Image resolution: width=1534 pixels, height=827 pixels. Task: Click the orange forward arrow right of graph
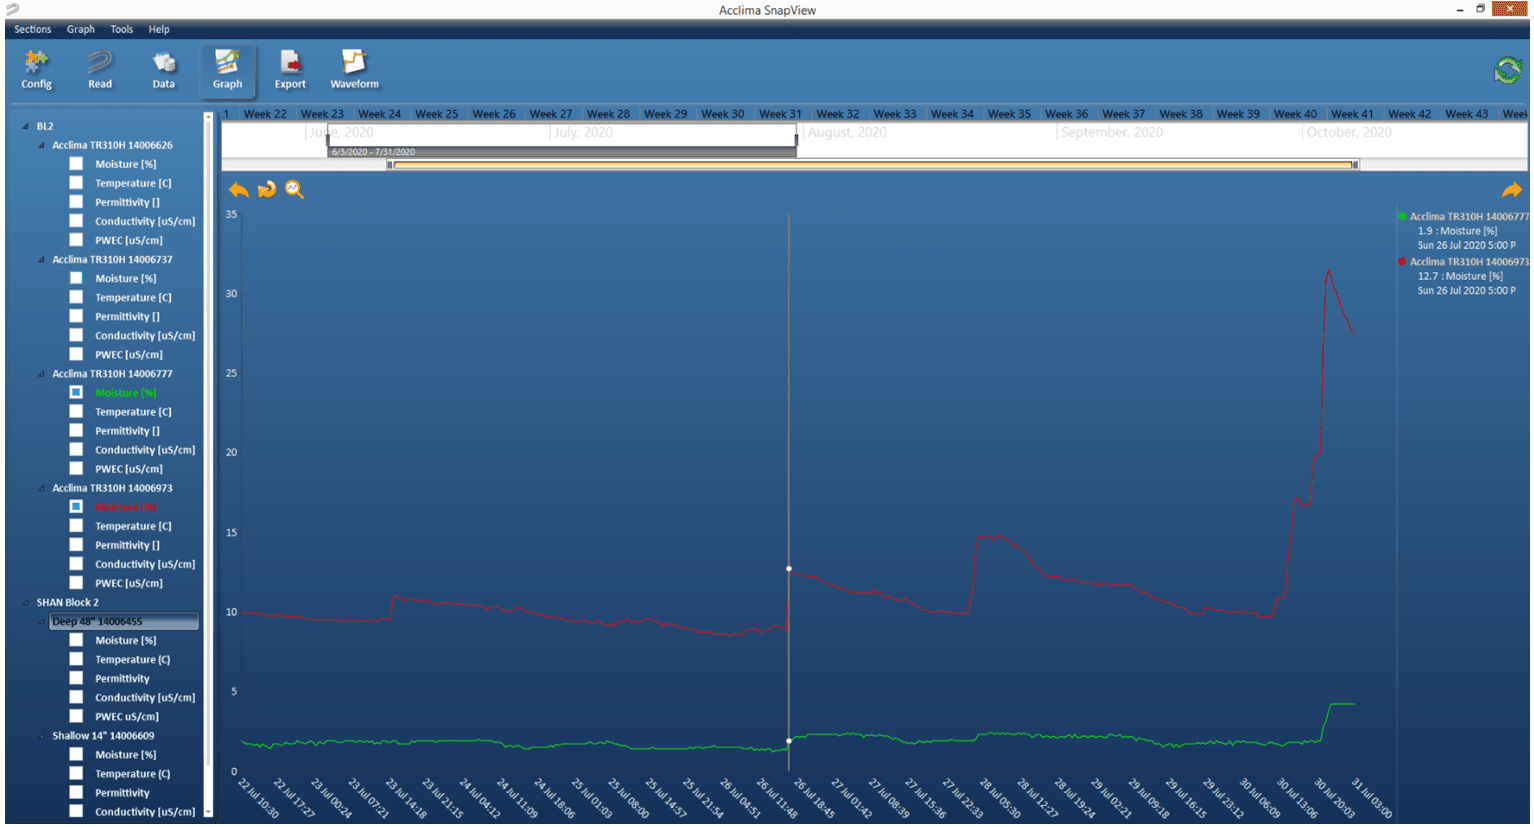pos(1511,190)
